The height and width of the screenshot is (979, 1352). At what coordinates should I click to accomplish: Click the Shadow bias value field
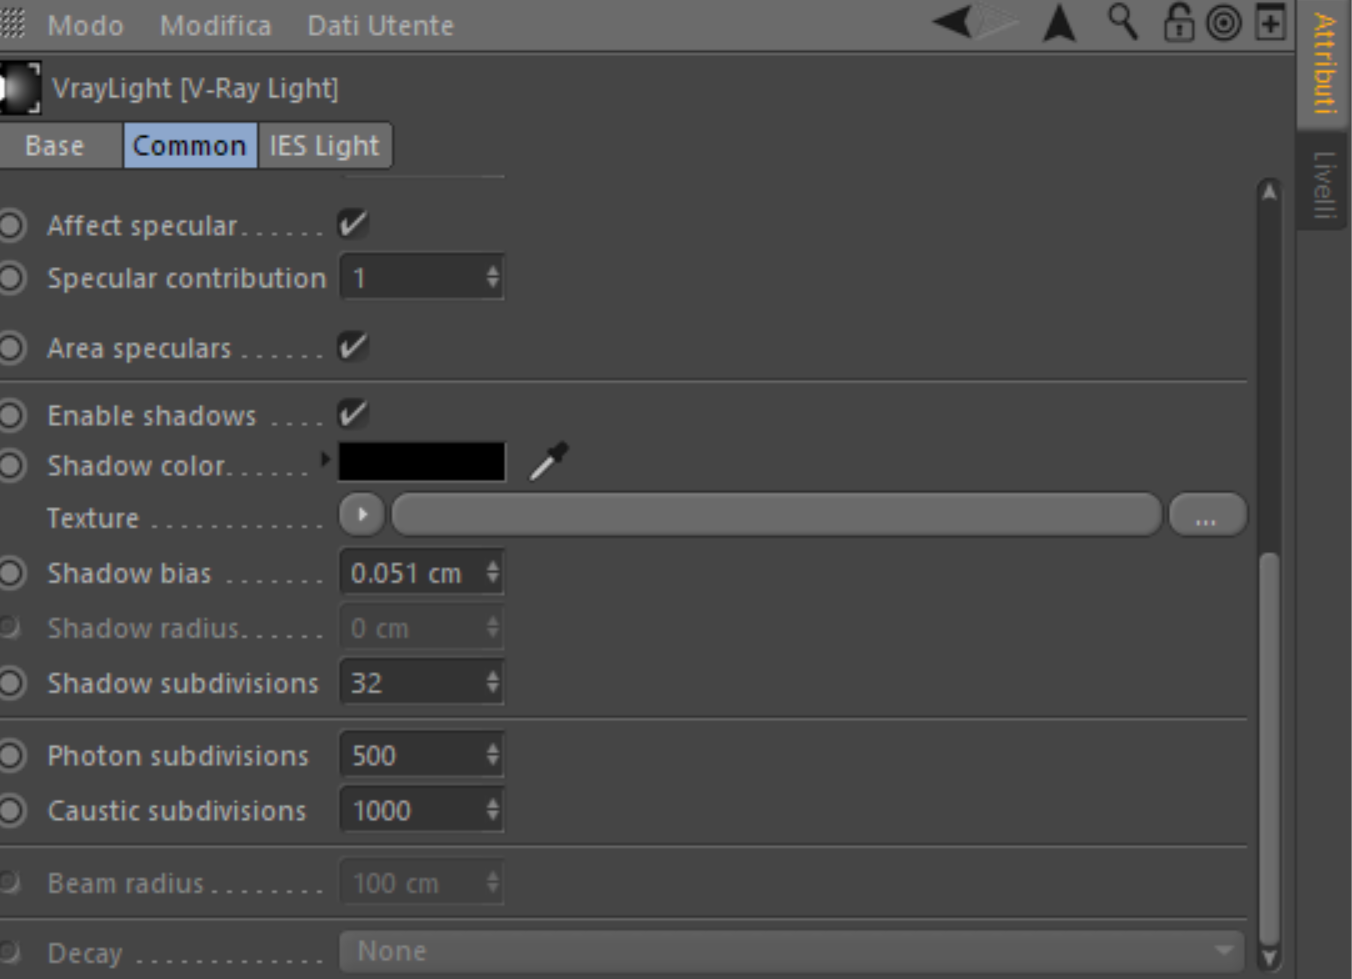tap(421, 573)
